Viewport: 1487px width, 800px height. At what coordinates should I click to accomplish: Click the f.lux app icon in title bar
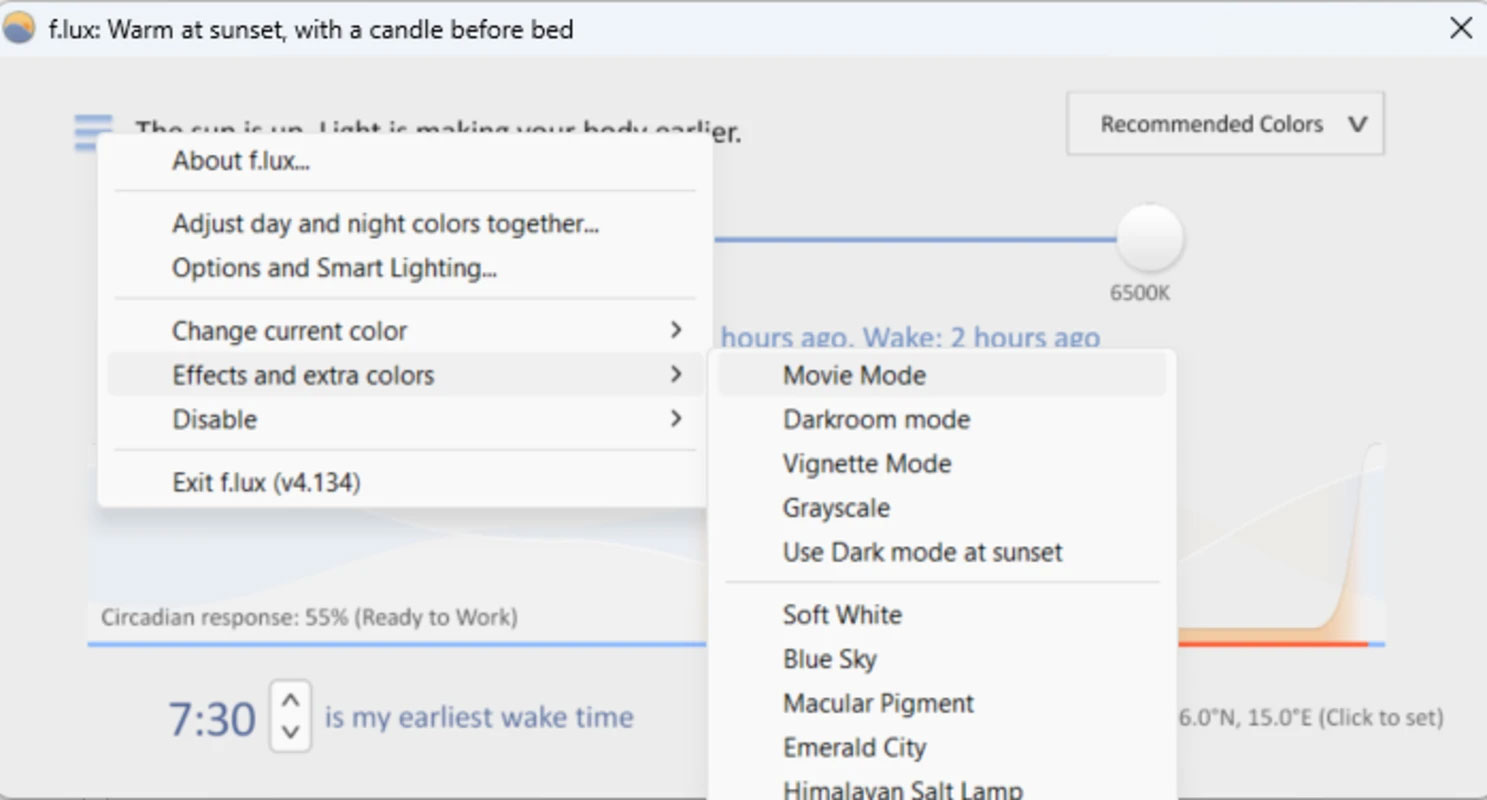point(20,28)
